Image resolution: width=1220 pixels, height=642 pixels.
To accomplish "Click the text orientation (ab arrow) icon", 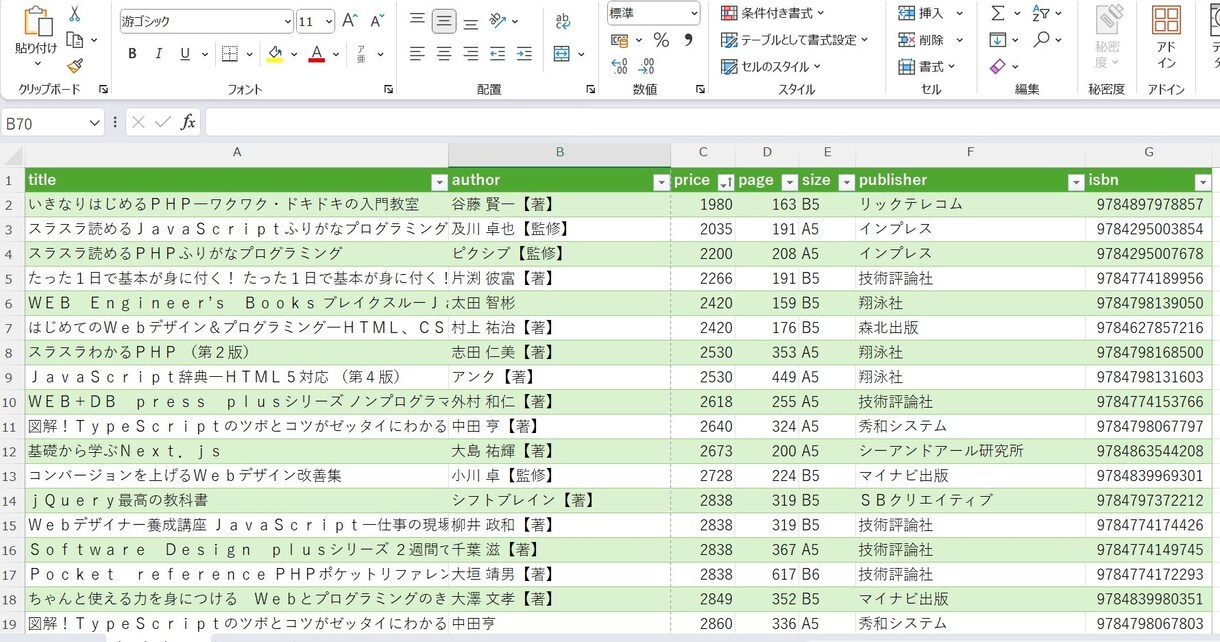I will (x=498, y=21).
